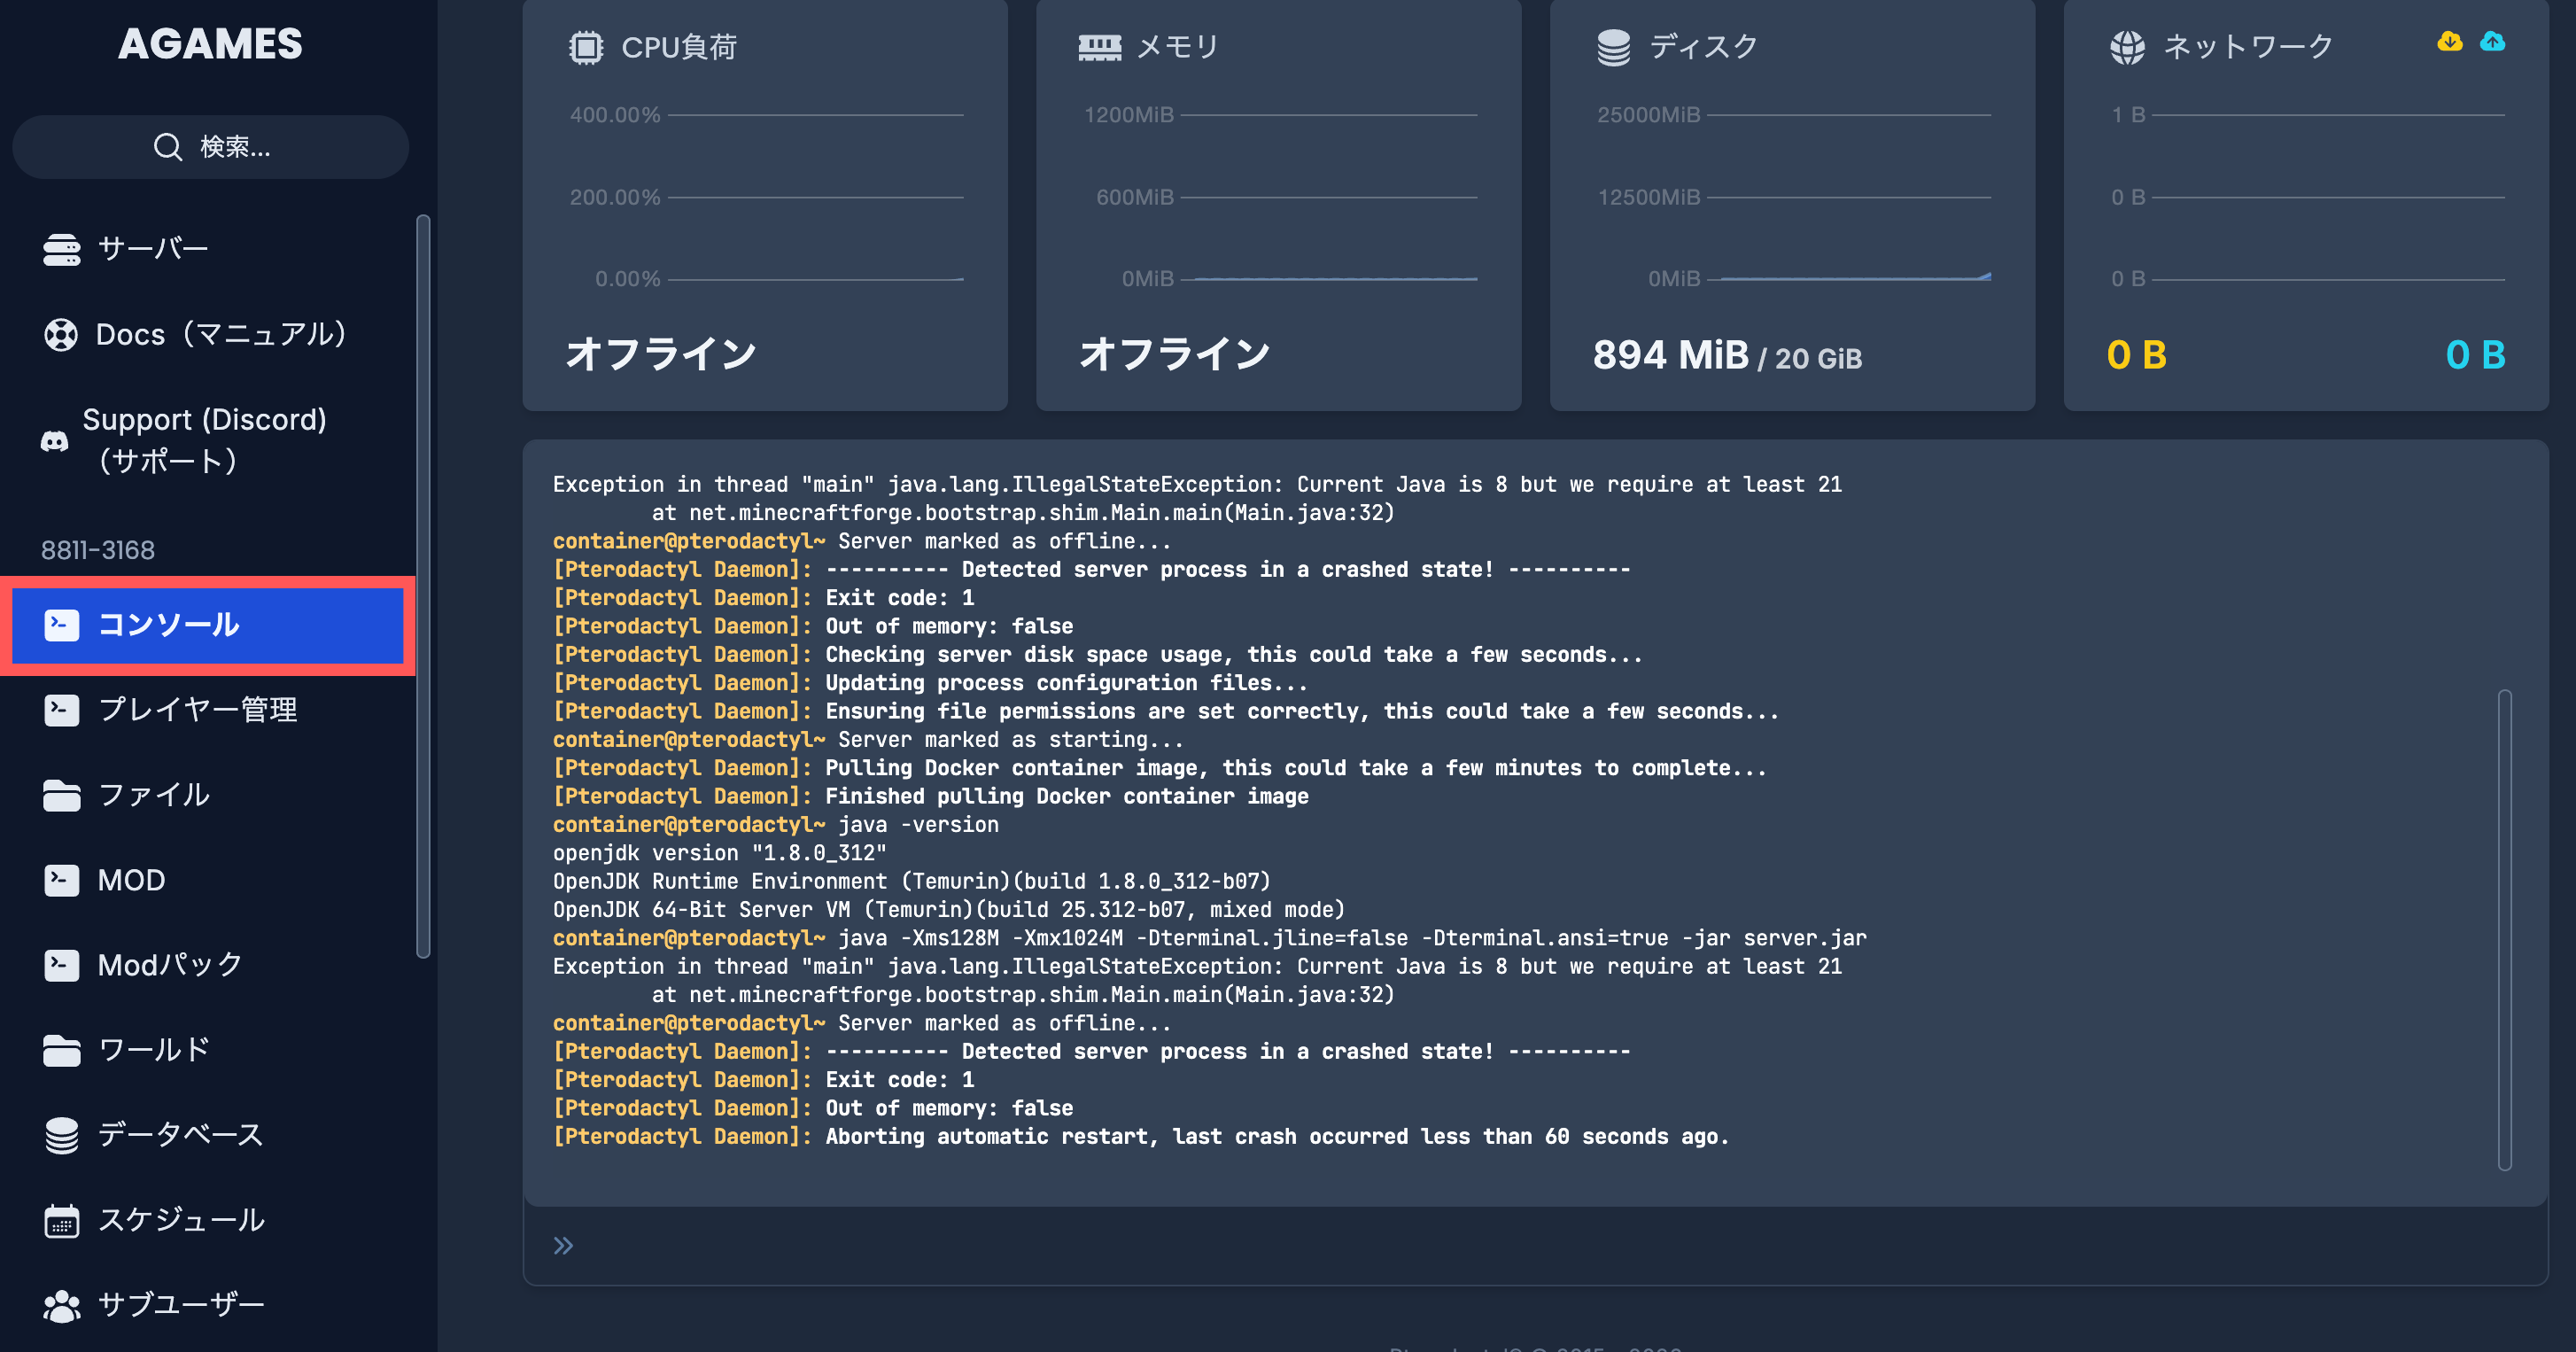Viewport: 2576px width, 1352px height.
Task: Click the yellow download cloud icon
Action: (x=2449, y=42)
